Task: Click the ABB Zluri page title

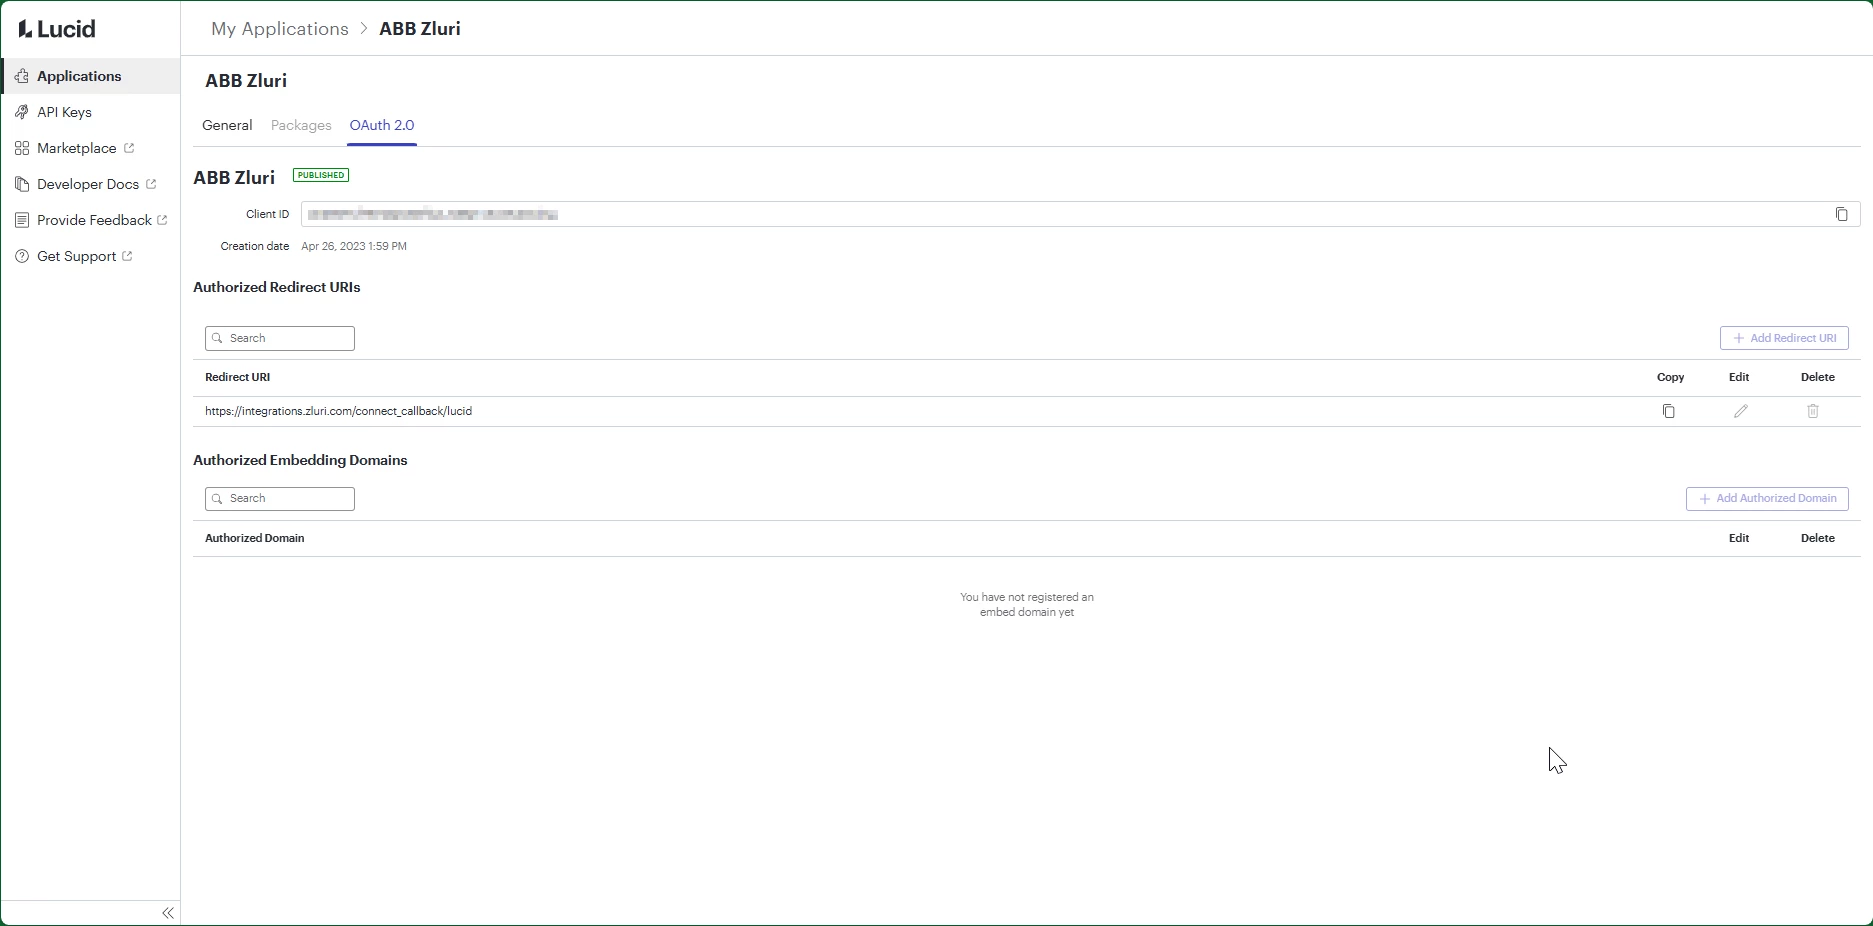Action: [246, 81]
